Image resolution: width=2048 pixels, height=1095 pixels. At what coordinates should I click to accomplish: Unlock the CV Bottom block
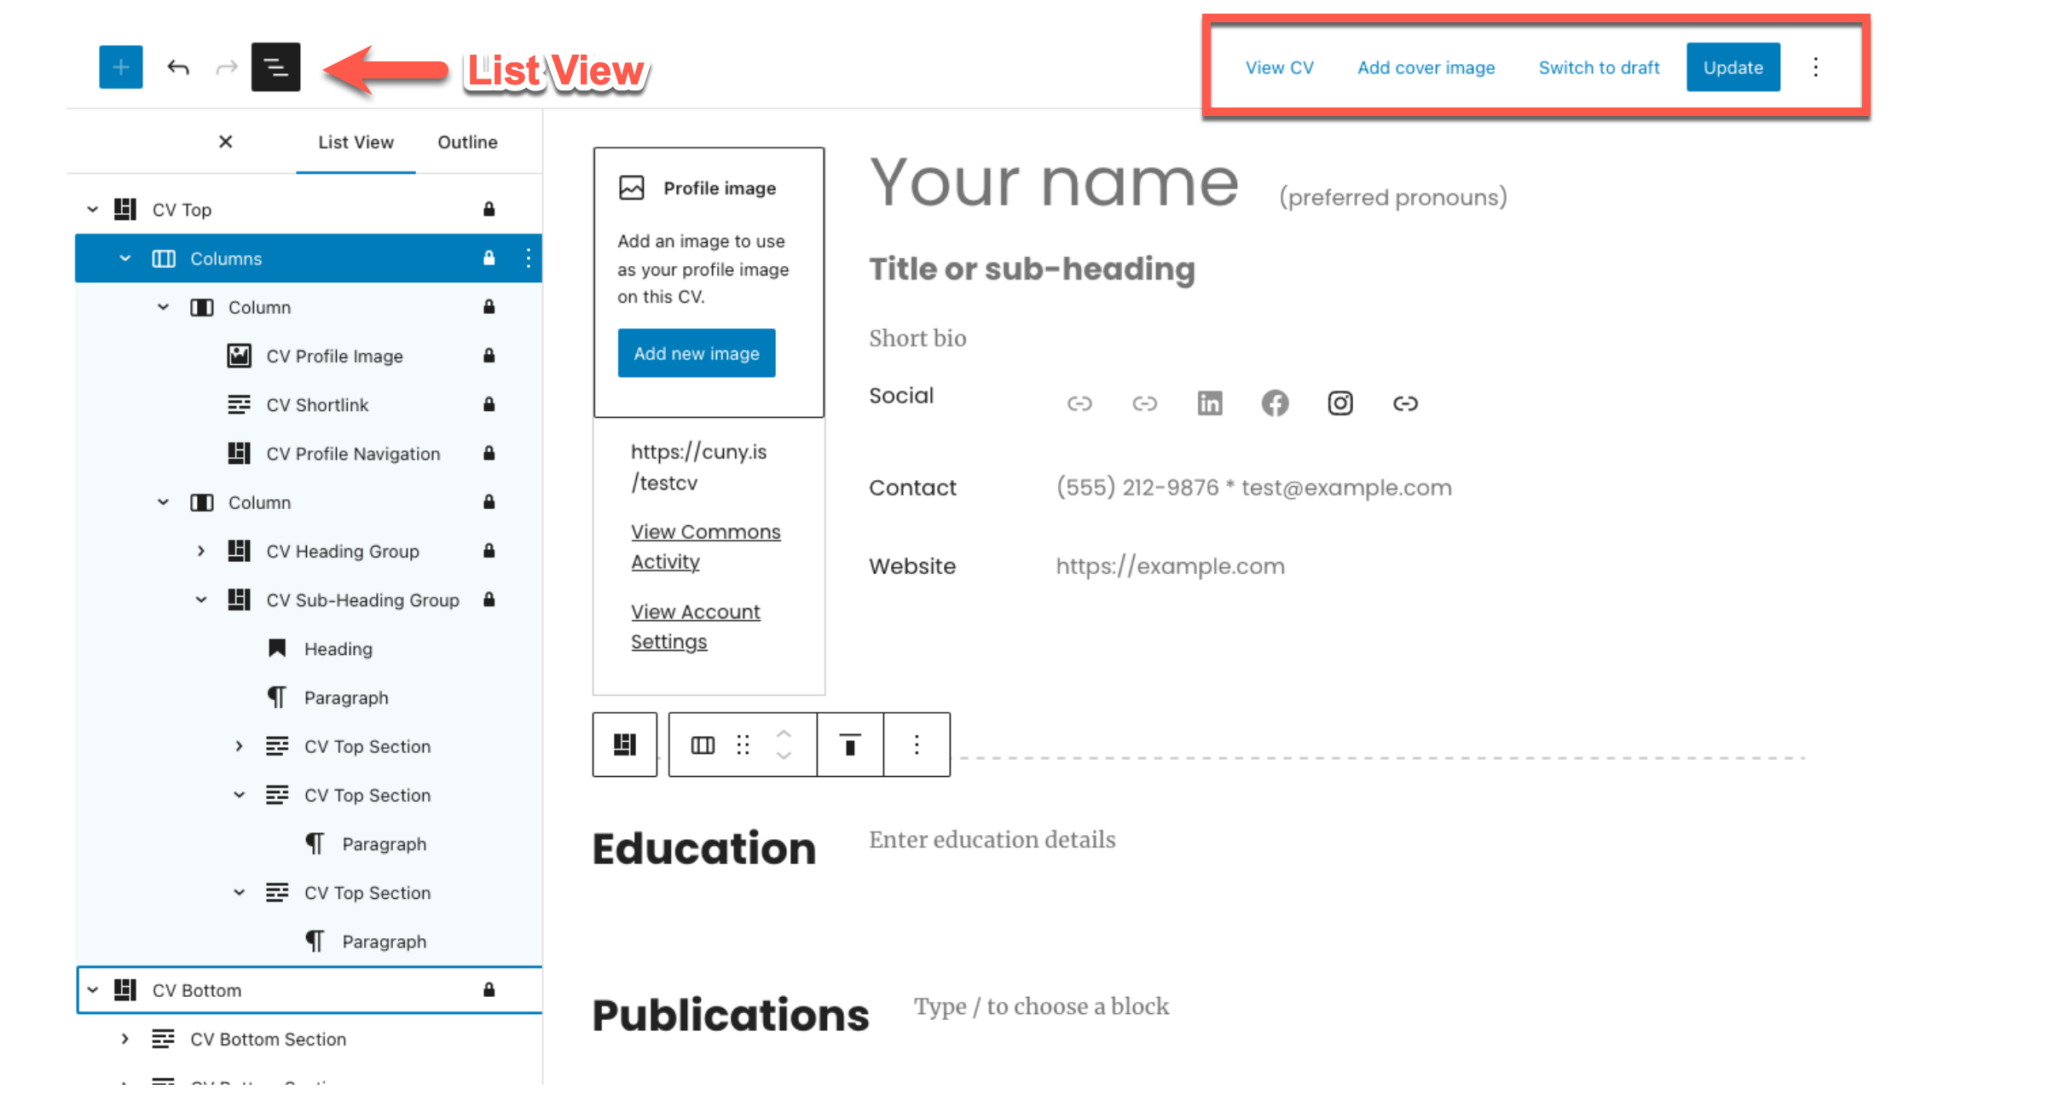[x=489, y=990]
